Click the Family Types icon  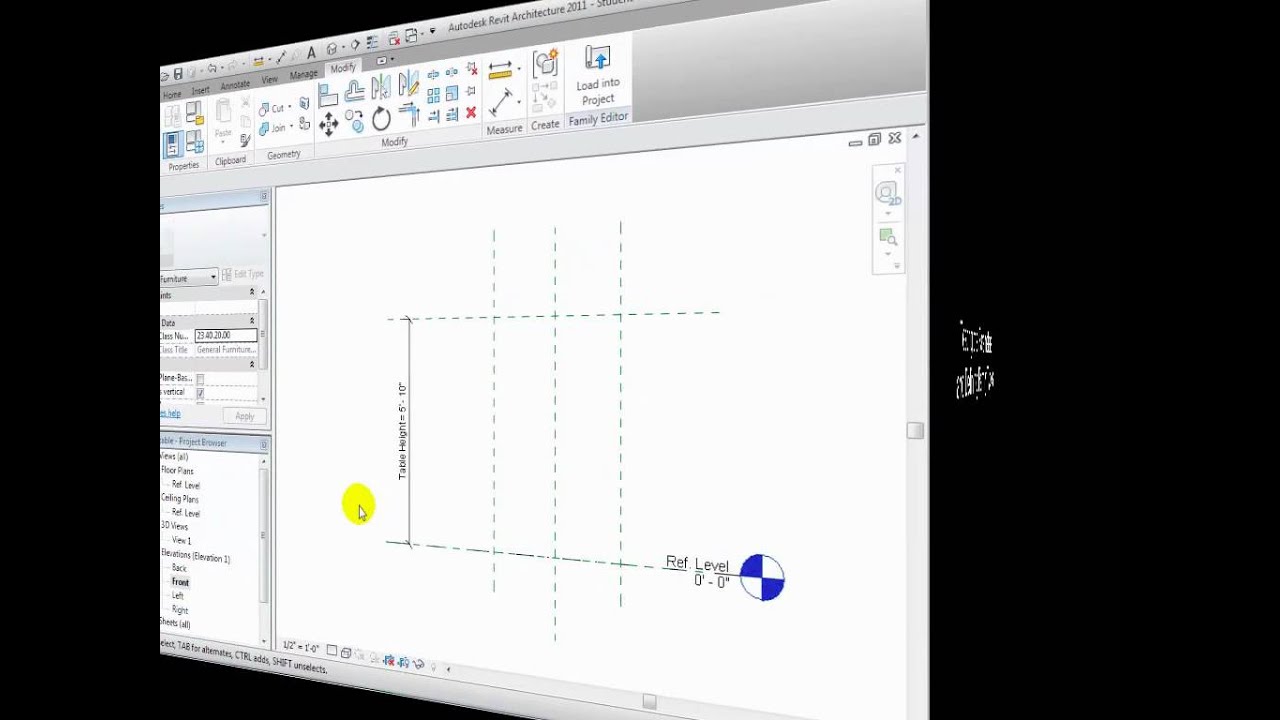point(194,141)
